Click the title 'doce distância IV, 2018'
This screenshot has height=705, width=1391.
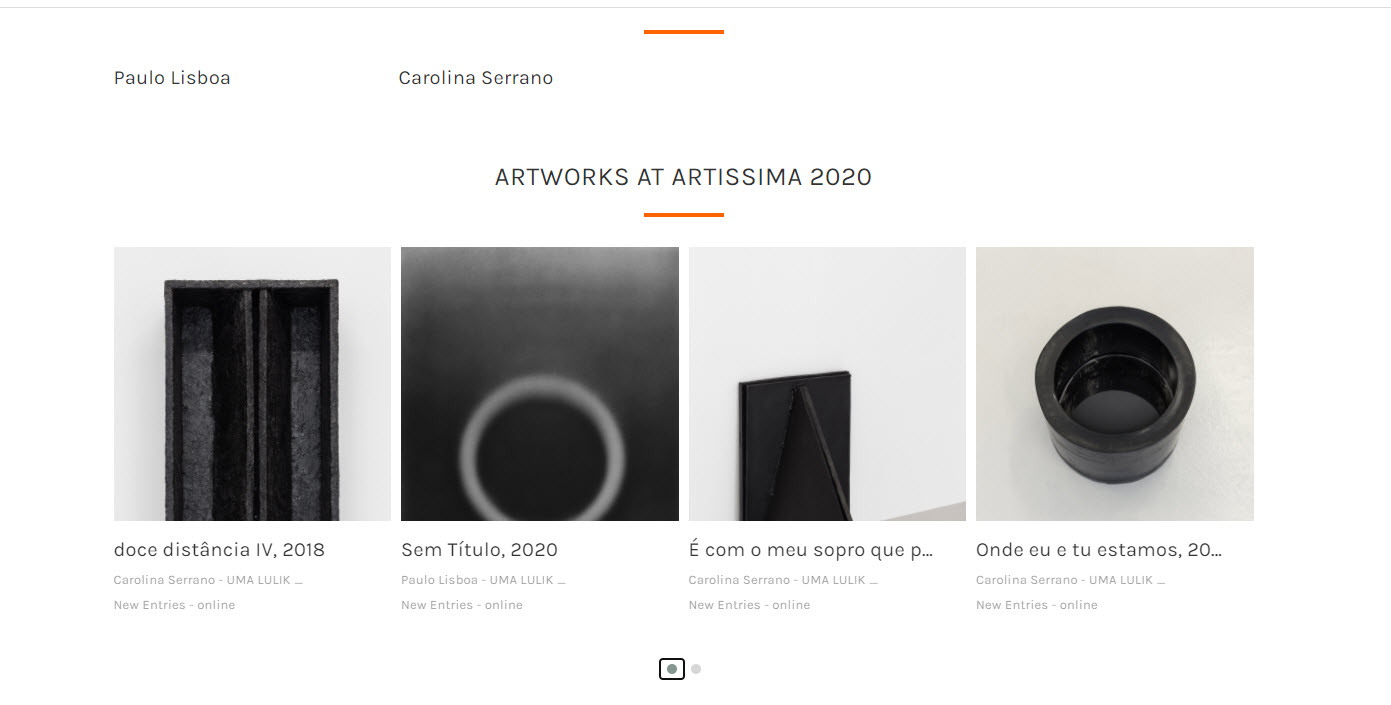pos(219,550)
